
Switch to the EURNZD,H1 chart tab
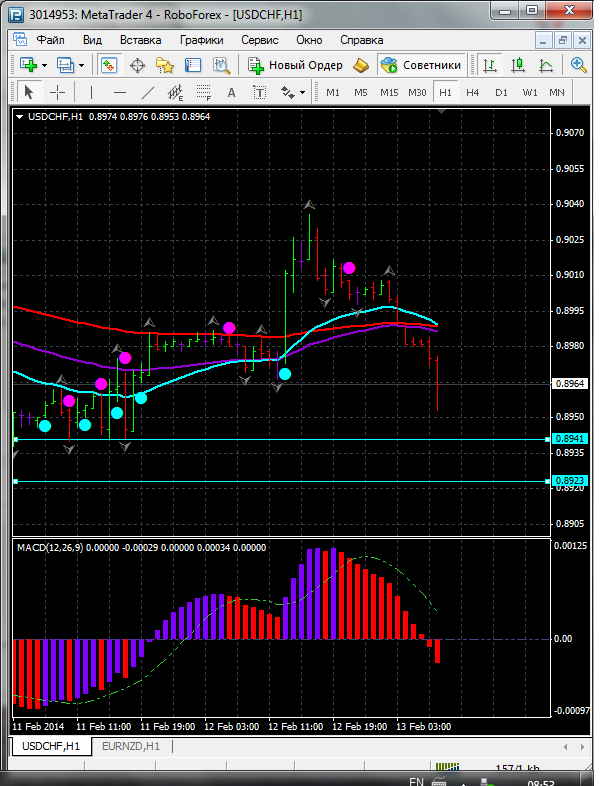(x=132, y=746)
